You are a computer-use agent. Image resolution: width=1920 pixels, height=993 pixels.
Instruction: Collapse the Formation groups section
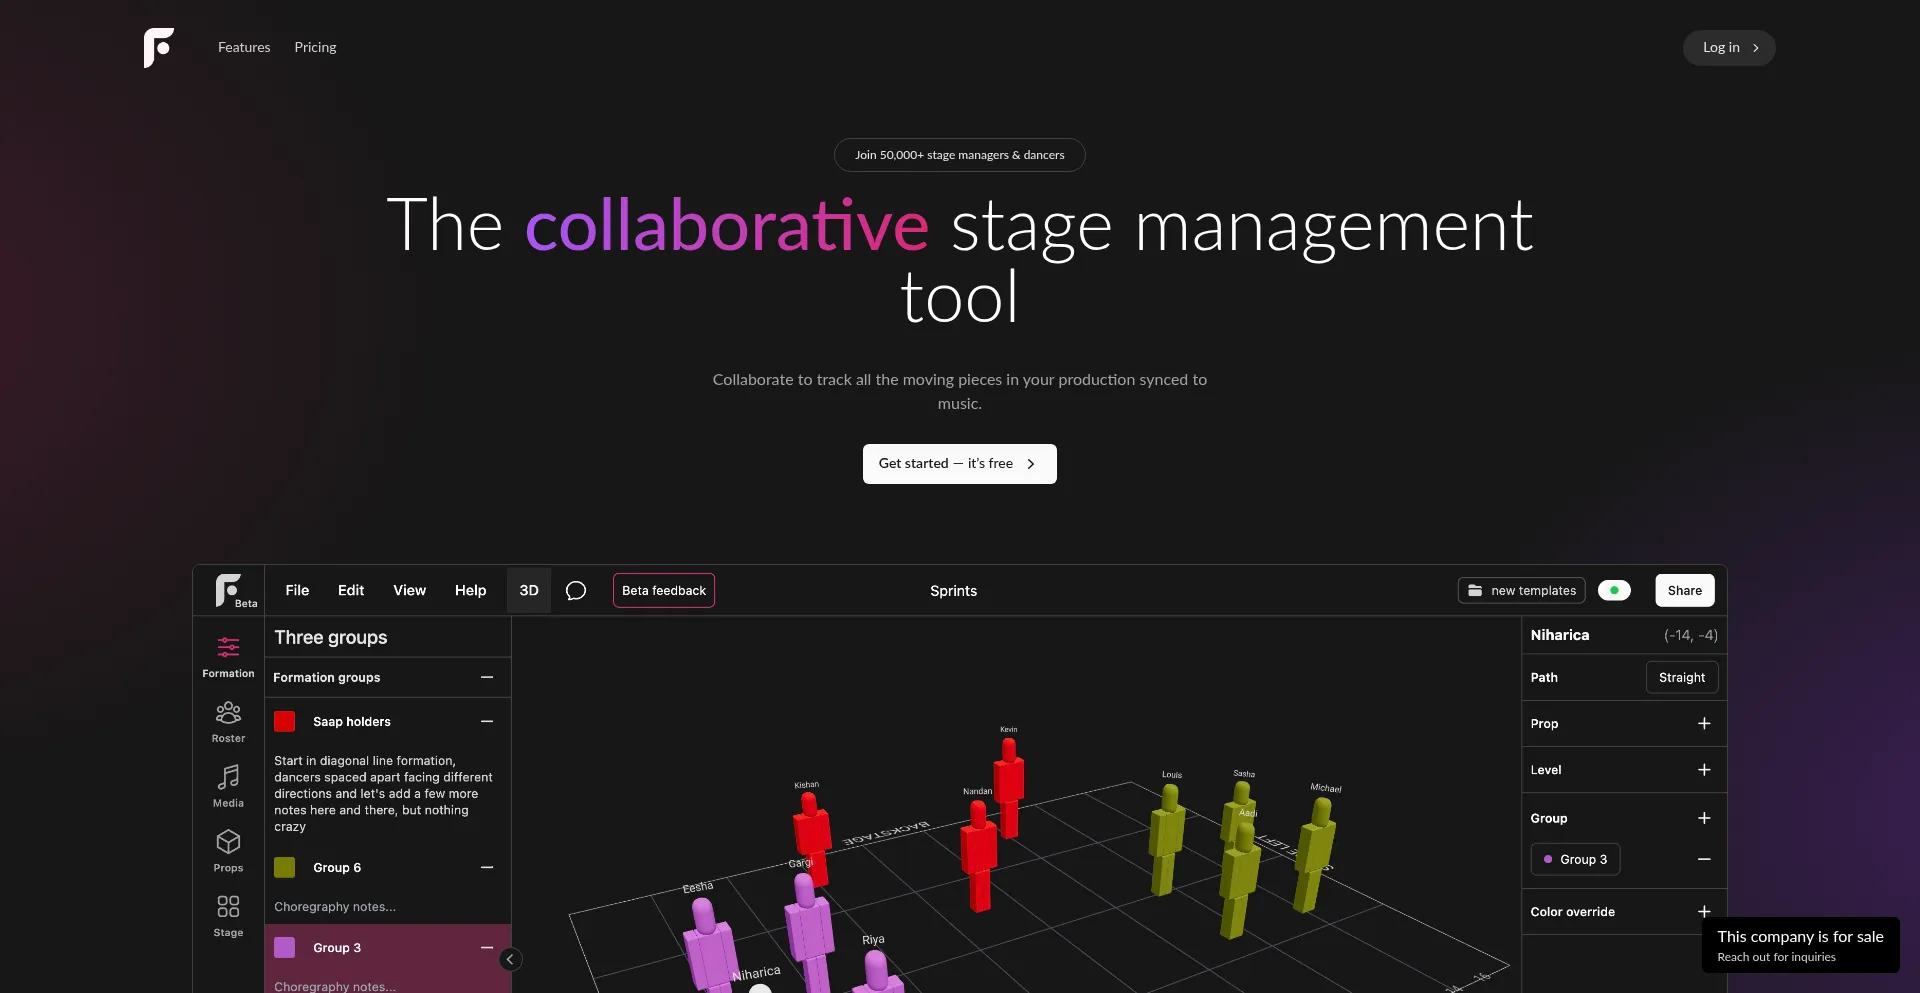(x=487, y=677)
